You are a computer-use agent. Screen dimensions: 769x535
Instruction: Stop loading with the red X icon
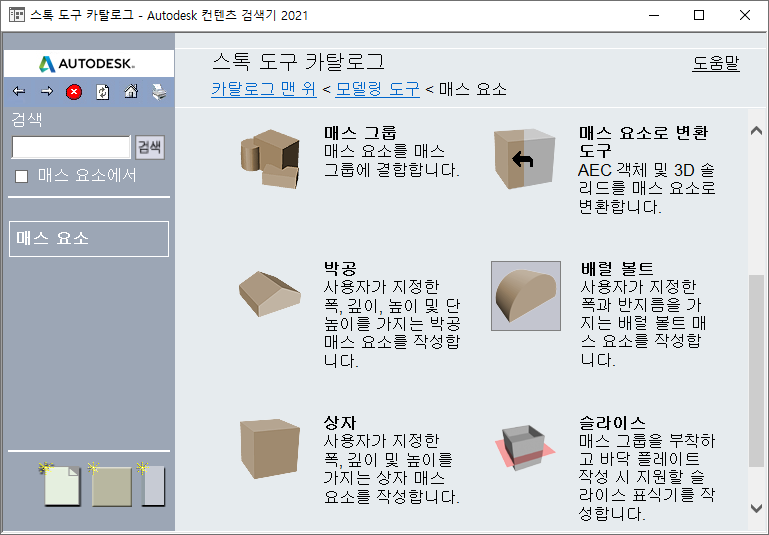coord(74,92)
